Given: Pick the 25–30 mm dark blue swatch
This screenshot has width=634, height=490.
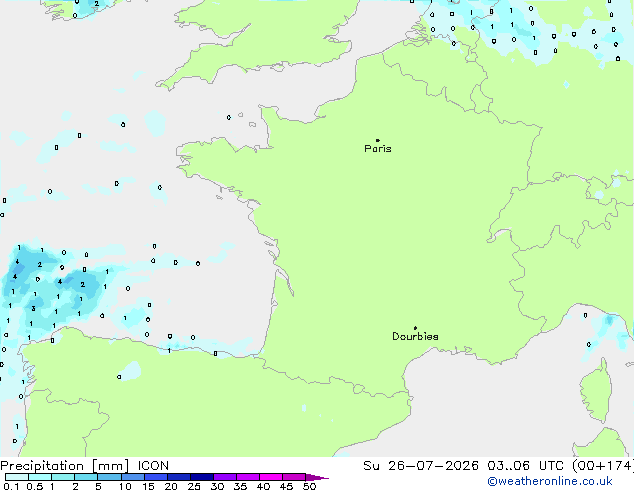Looking at the screenshot, I should (x=202, y=477).
